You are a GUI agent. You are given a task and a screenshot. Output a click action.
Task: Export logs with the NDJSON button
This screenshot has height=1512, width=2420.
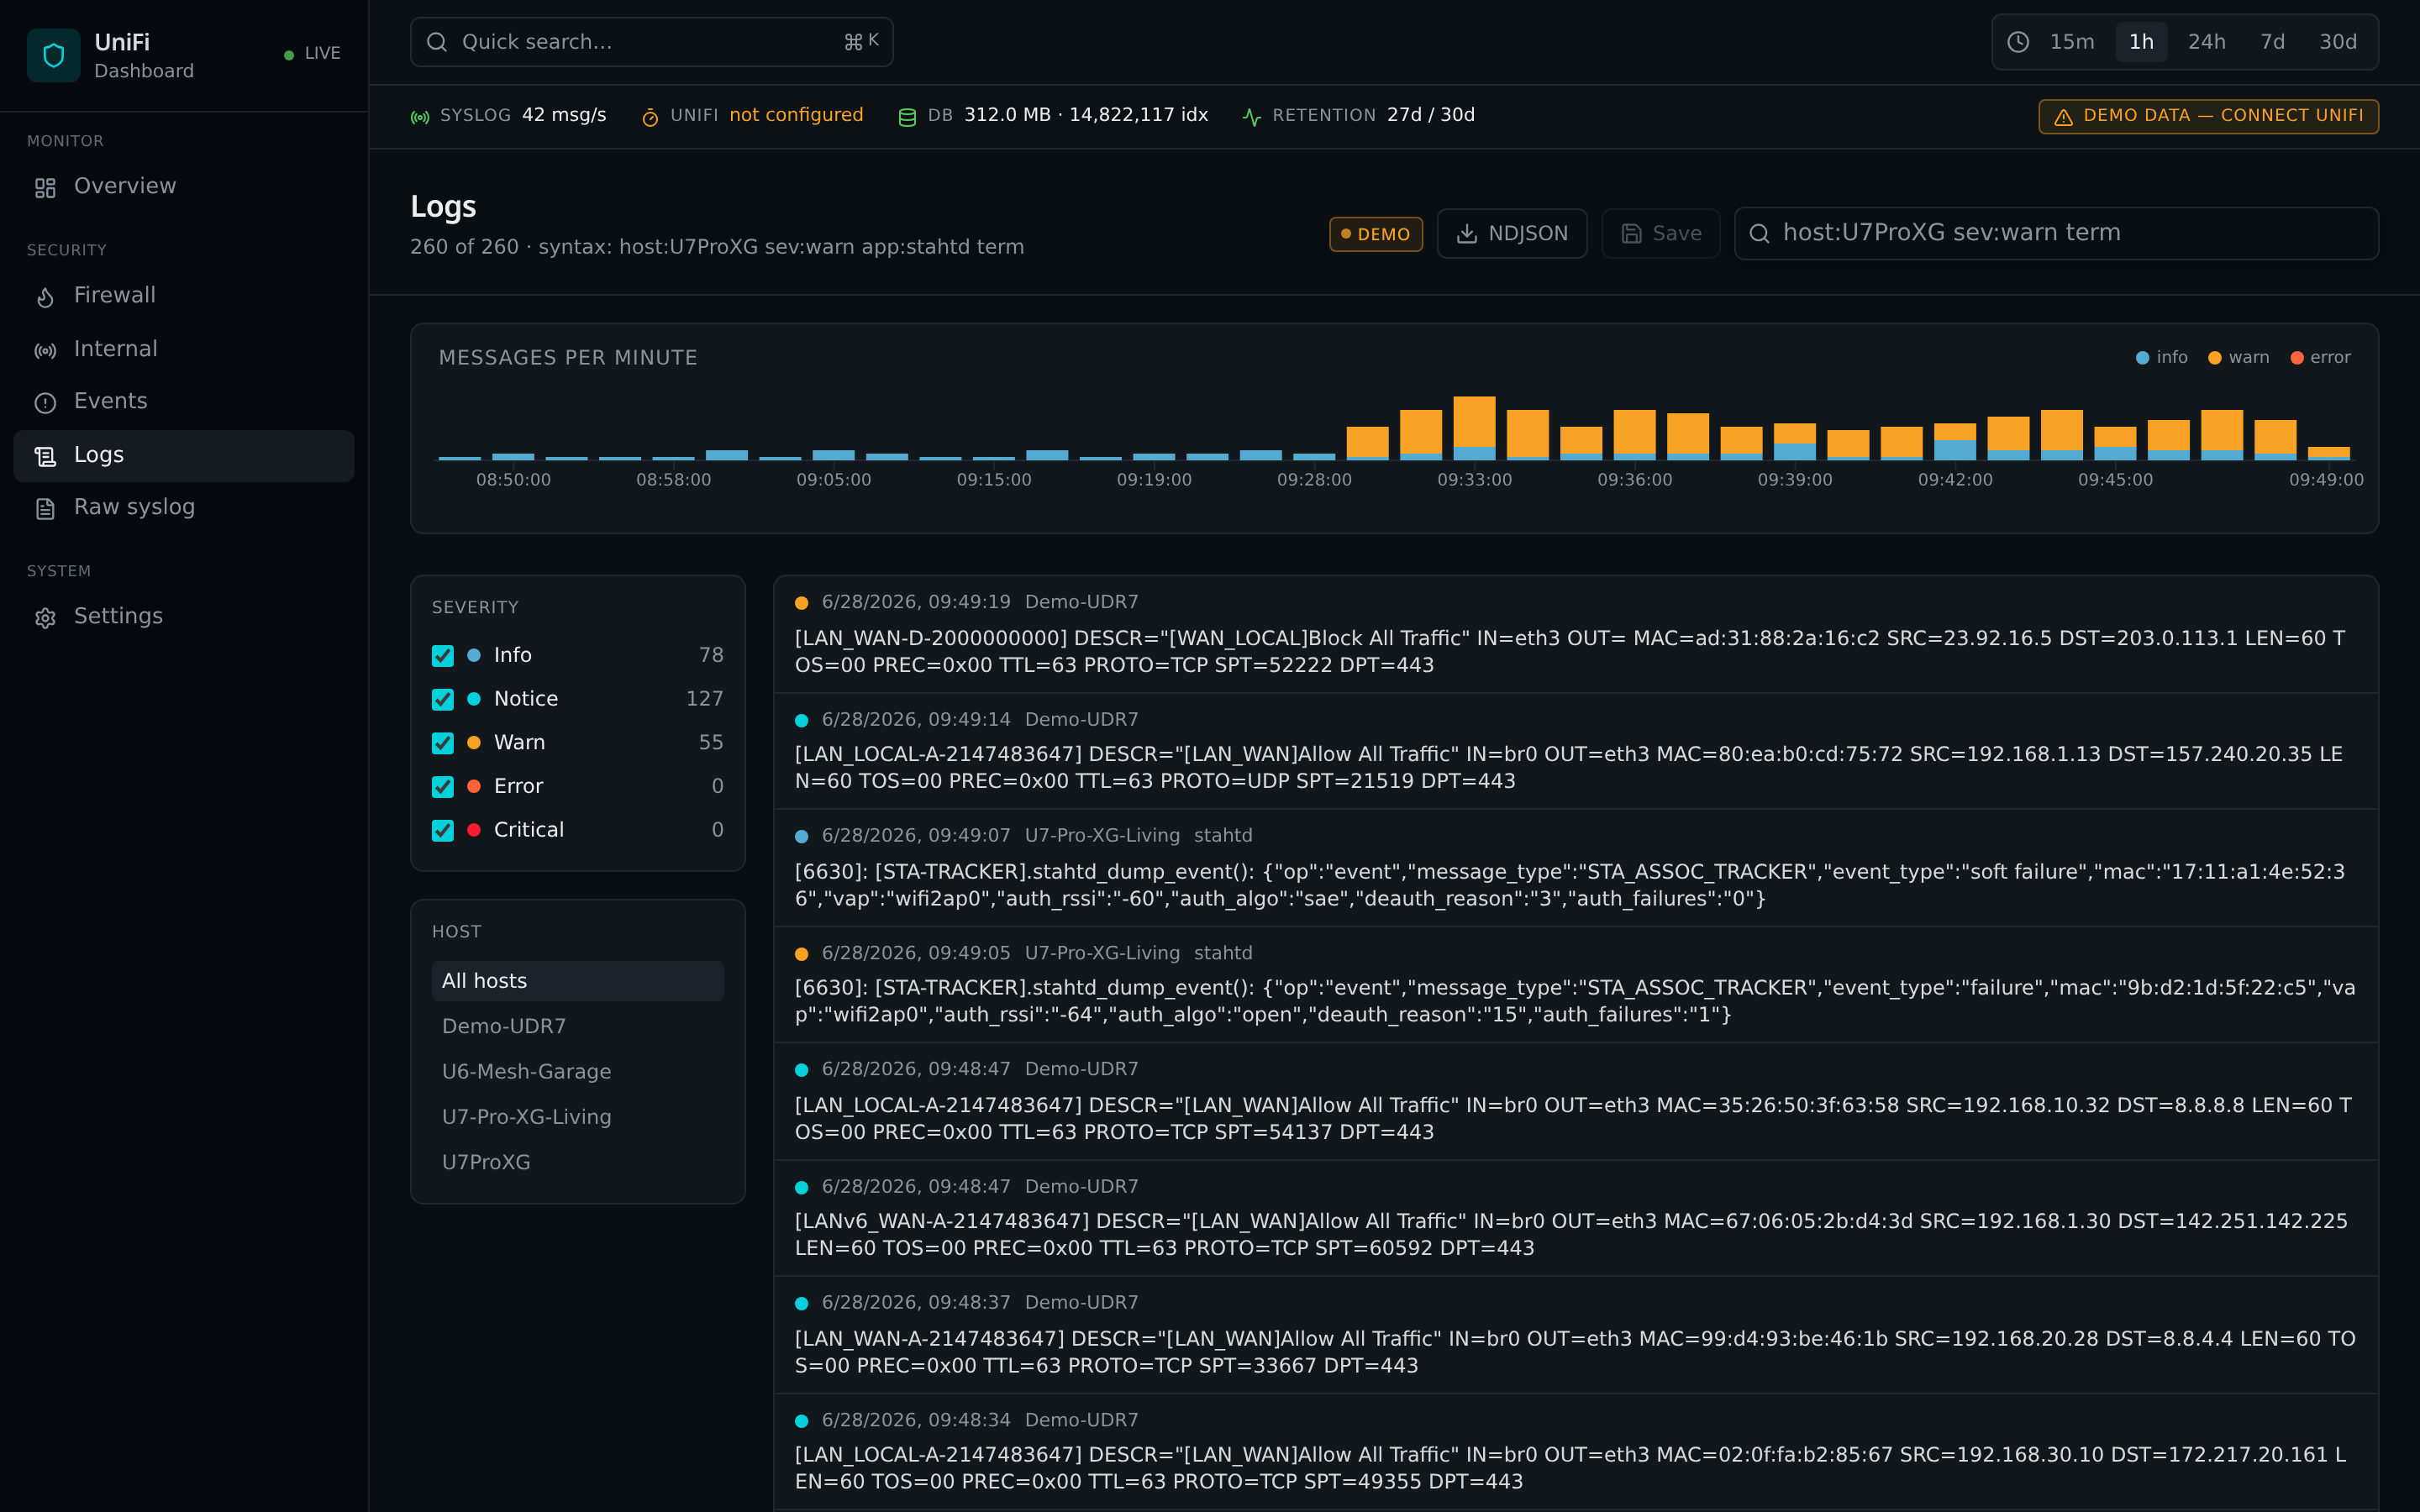pos(1512,234)
